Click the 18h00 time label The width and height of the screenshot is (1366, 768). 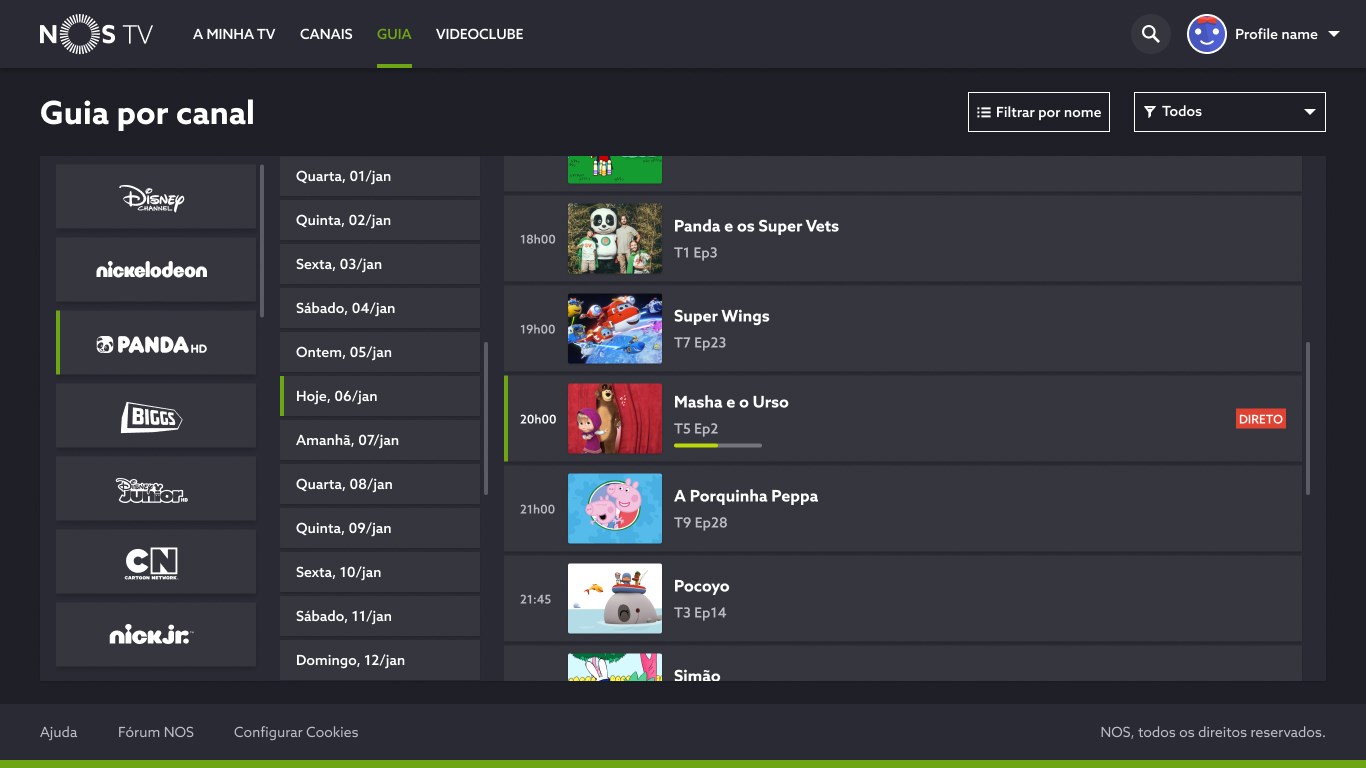538,239
